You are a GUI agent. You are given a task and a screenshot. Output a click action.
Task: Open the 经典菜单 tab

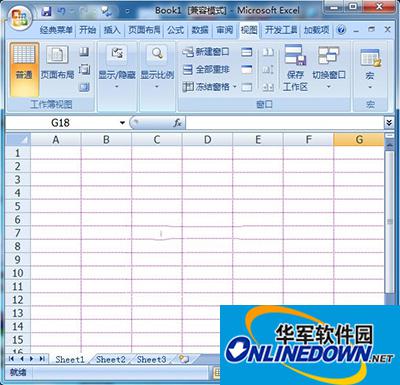tap(56, 30)
